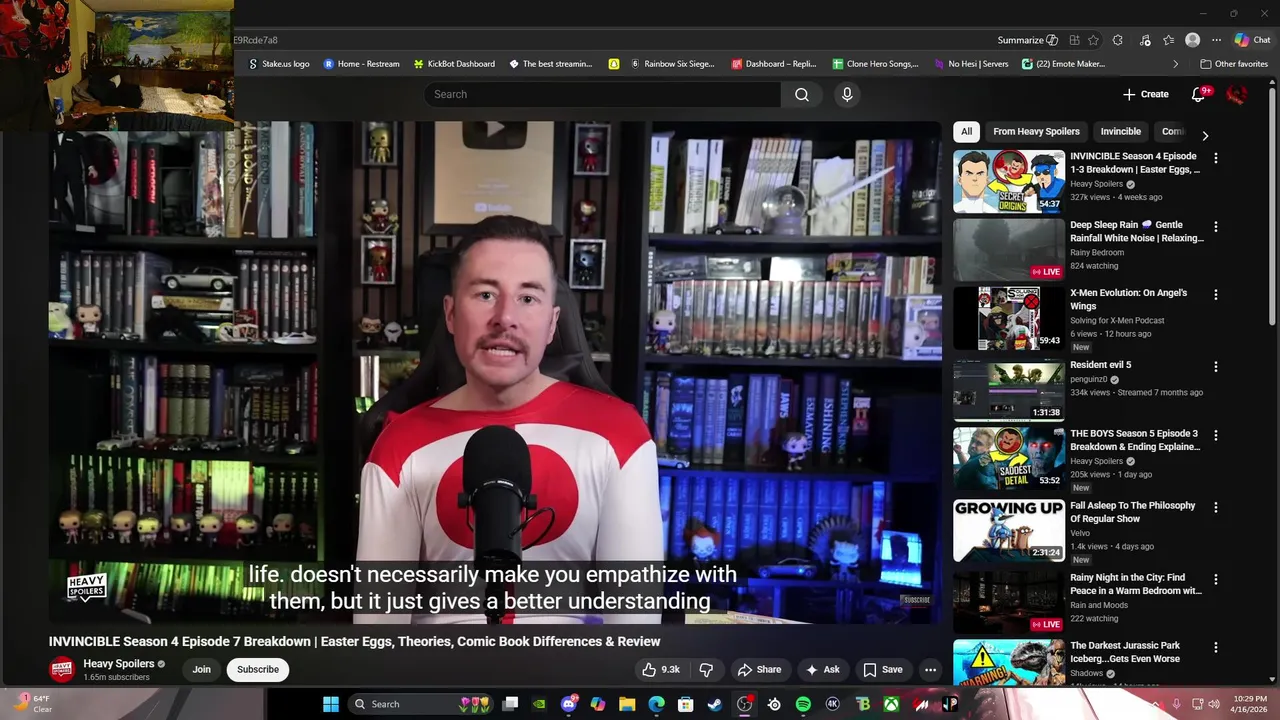
Task: Open options for INVINCIBLE Episode 1-3 video
Action: click(1216, 158)
